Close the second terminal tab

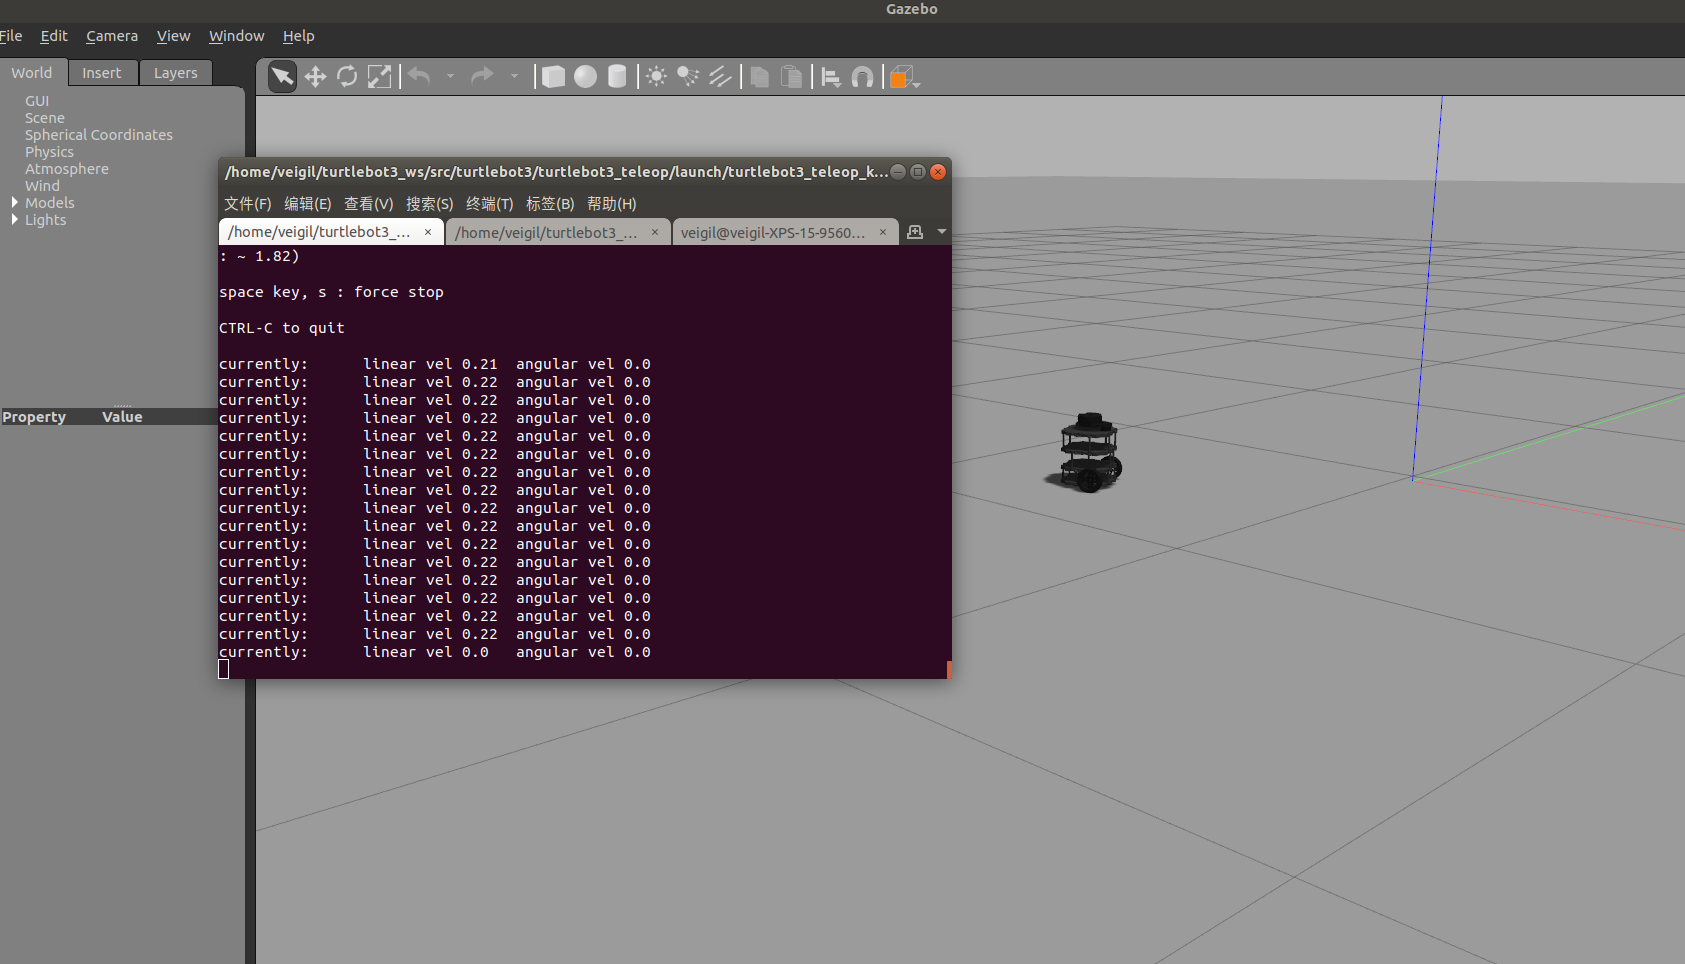655,232
